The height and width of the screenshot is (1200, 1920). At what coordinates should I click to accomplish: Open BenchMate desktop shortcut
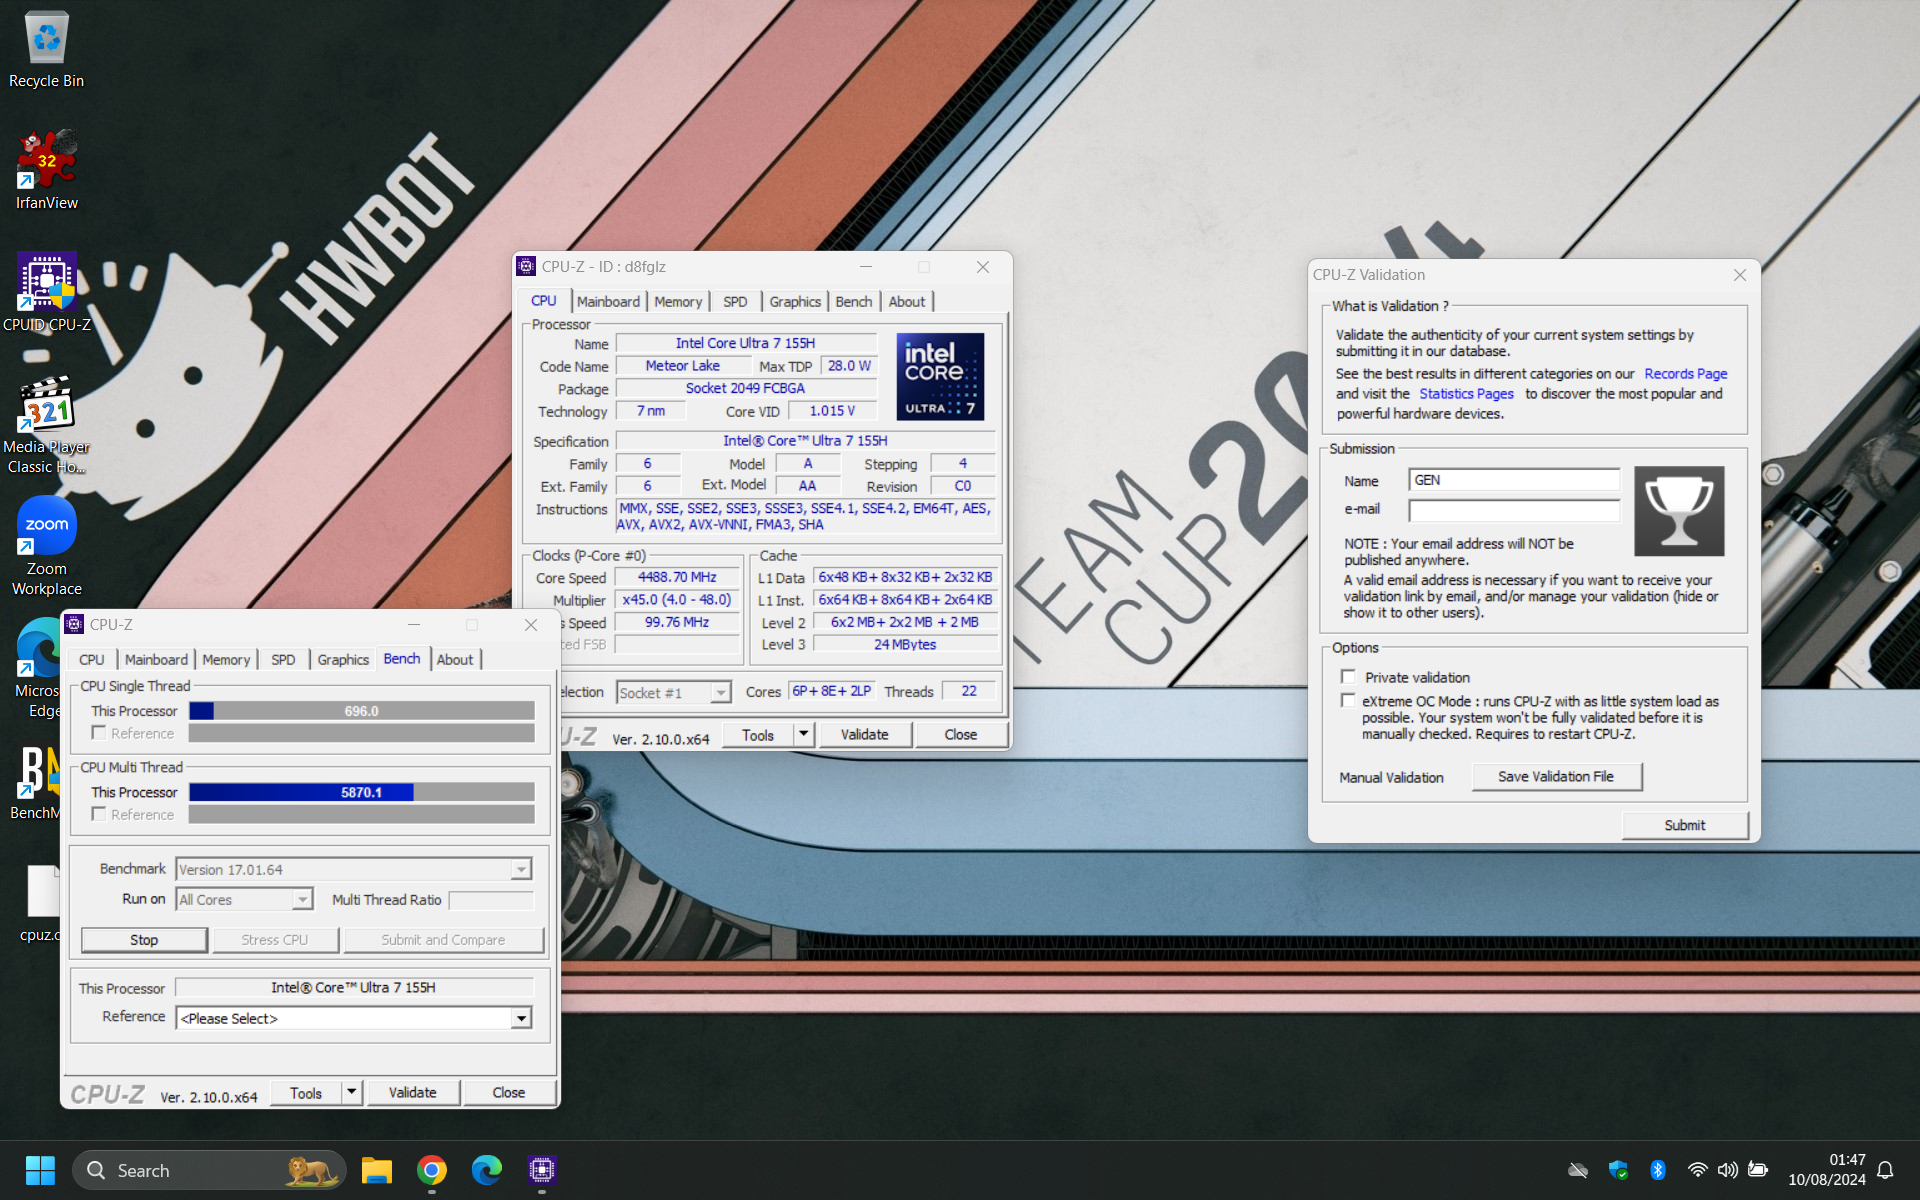pyautogui.click(x=35, y=783)
